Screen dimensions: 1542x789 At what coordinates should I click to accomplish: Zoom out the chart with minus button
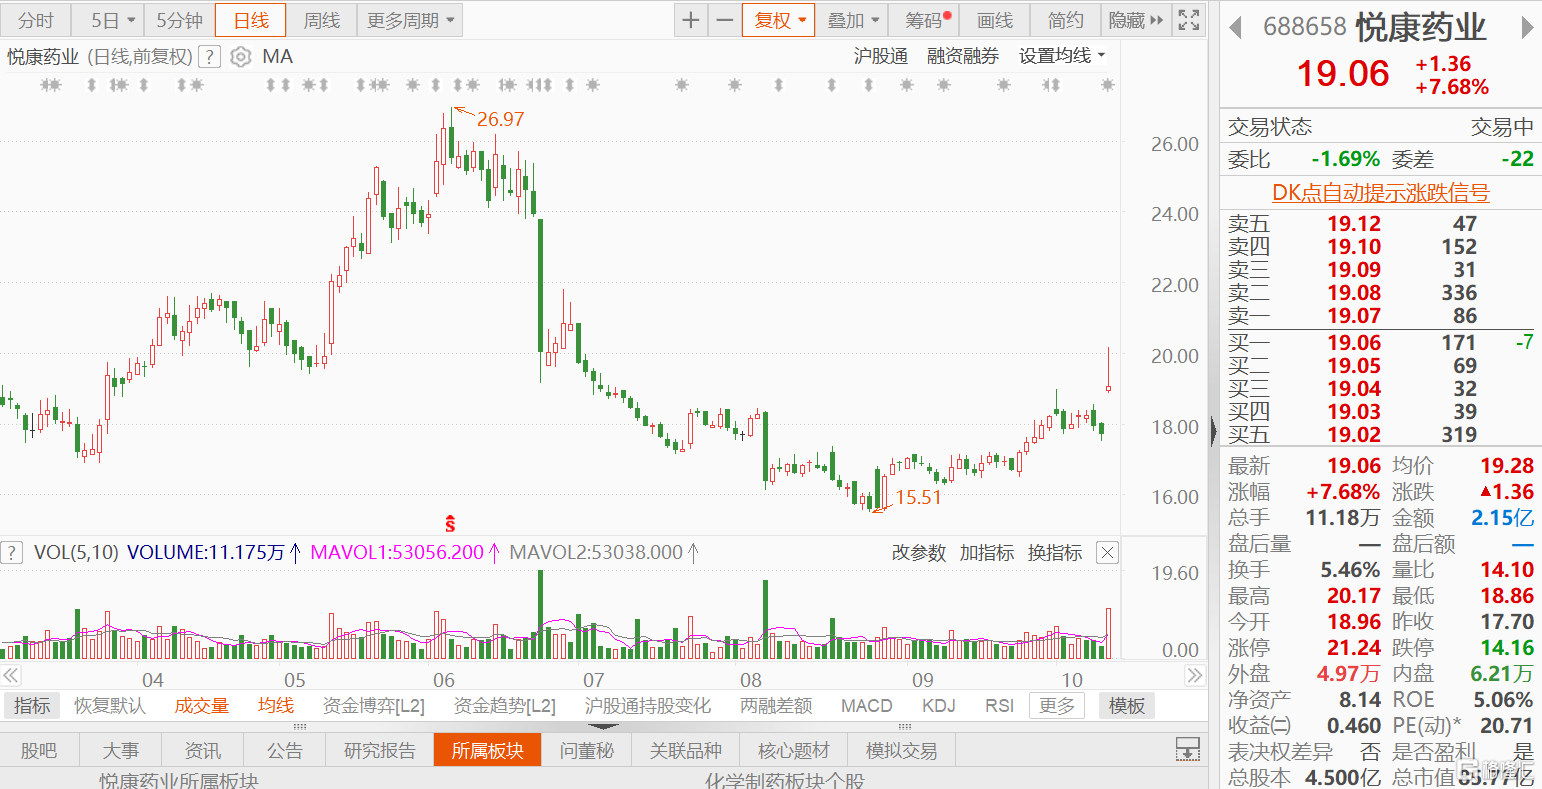pyautogui.click(x=725, y=20)
